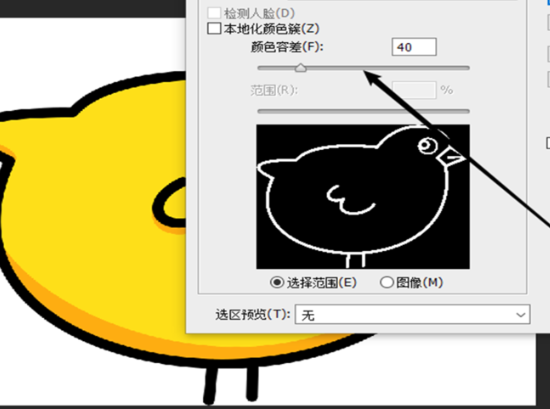Click the 颜色容差 slider handle
Image resolution: width=550 pixels, height=409 pixels.
[301, 68]
